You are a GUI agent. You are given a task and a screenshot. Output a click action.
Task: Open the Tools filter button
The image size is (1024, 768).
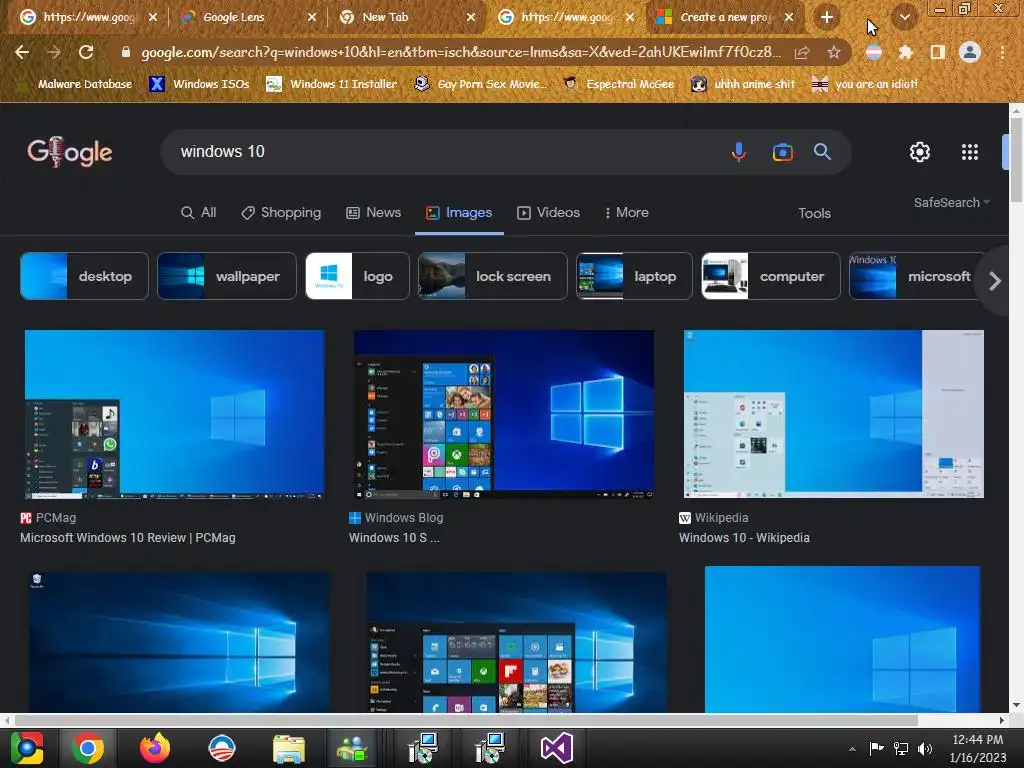814,214
